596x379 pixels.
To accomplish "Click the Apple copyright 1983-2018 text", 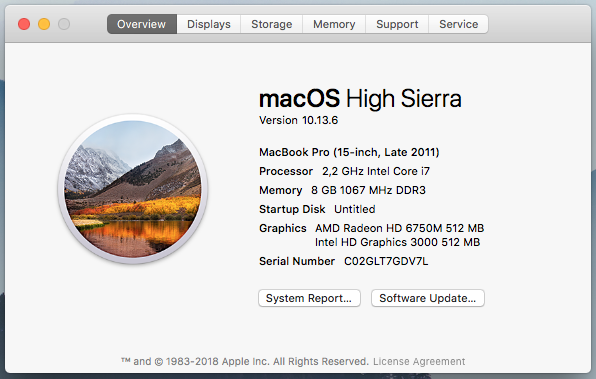I will click(x=245, y=361).
